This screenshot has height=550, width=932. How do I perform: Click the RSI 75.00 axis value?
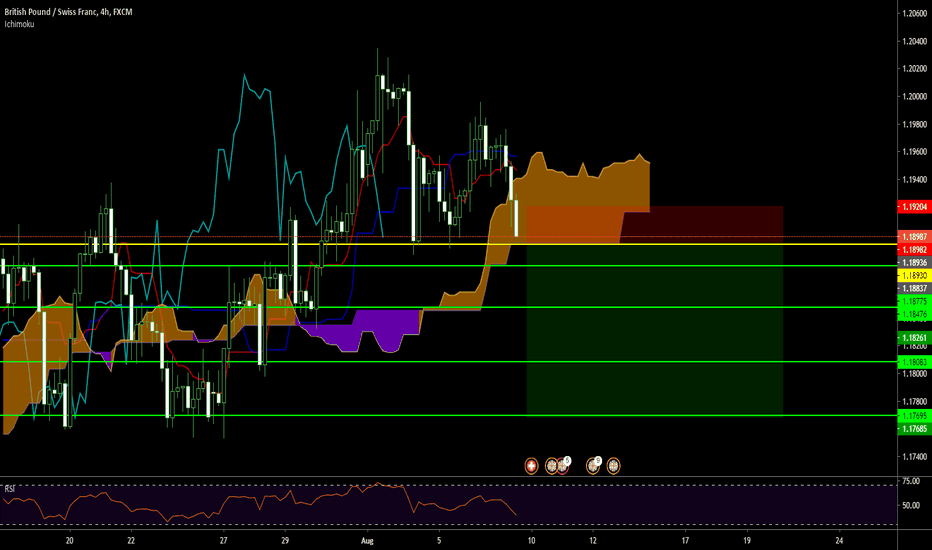pos(911,481)
